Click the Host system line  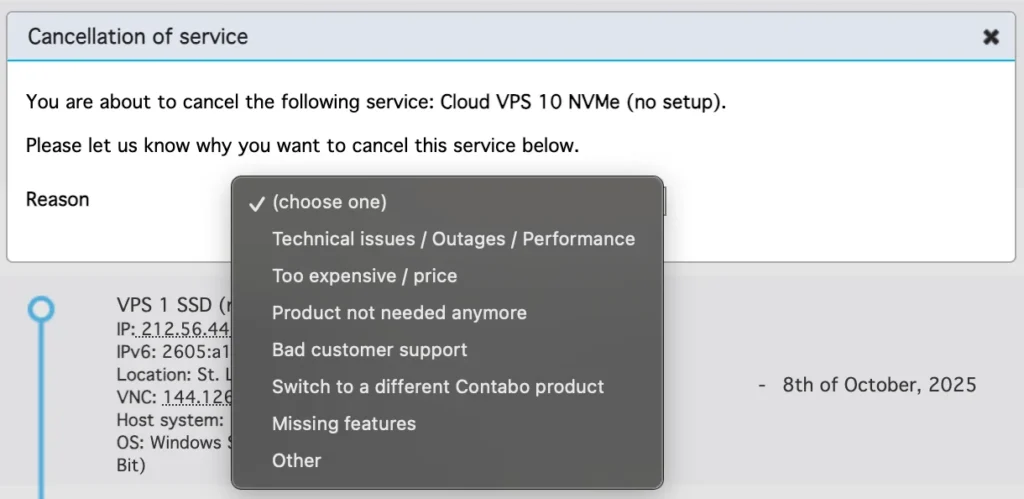pos(172,420)
